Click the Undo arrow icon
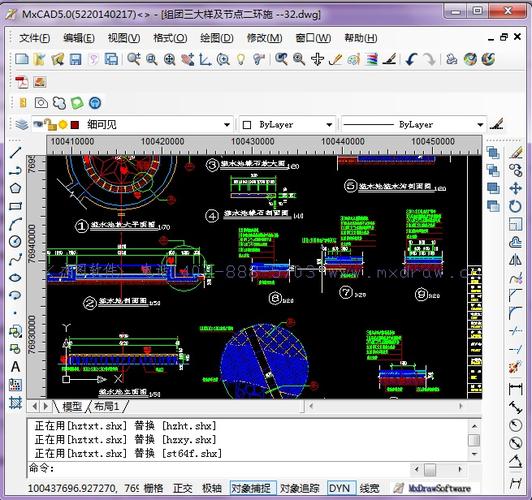The image size is (532, 500). coord(412,59)
